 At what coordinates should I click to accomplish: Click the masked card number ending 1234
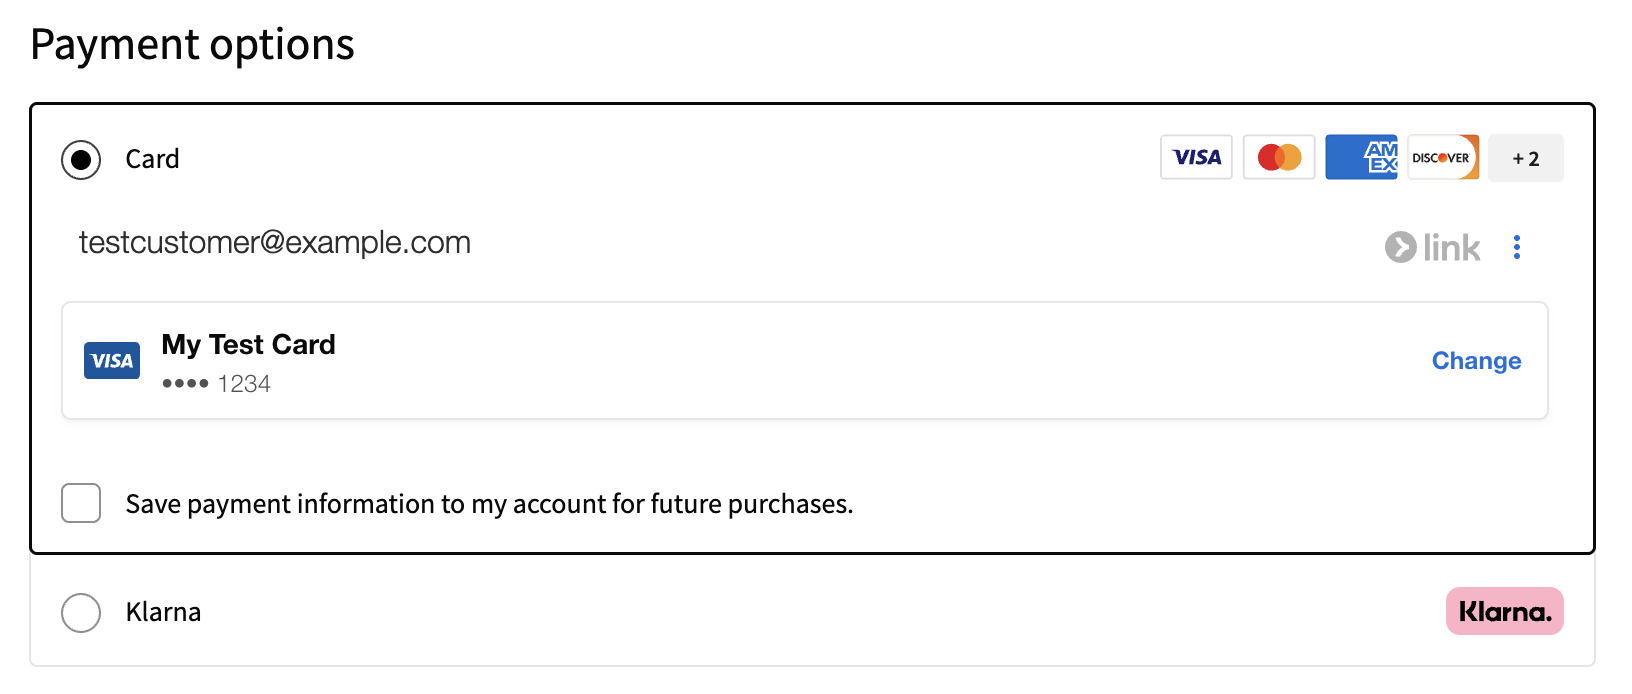216,384
